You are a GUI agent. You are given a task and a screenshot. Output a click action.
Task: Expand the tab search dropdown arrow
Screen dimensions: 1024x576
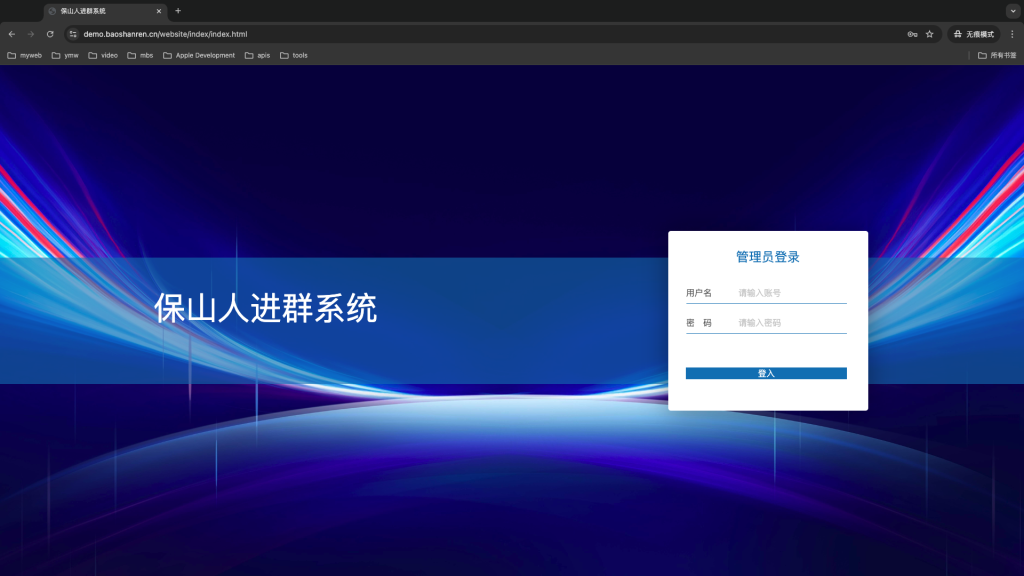[1012, 11]
